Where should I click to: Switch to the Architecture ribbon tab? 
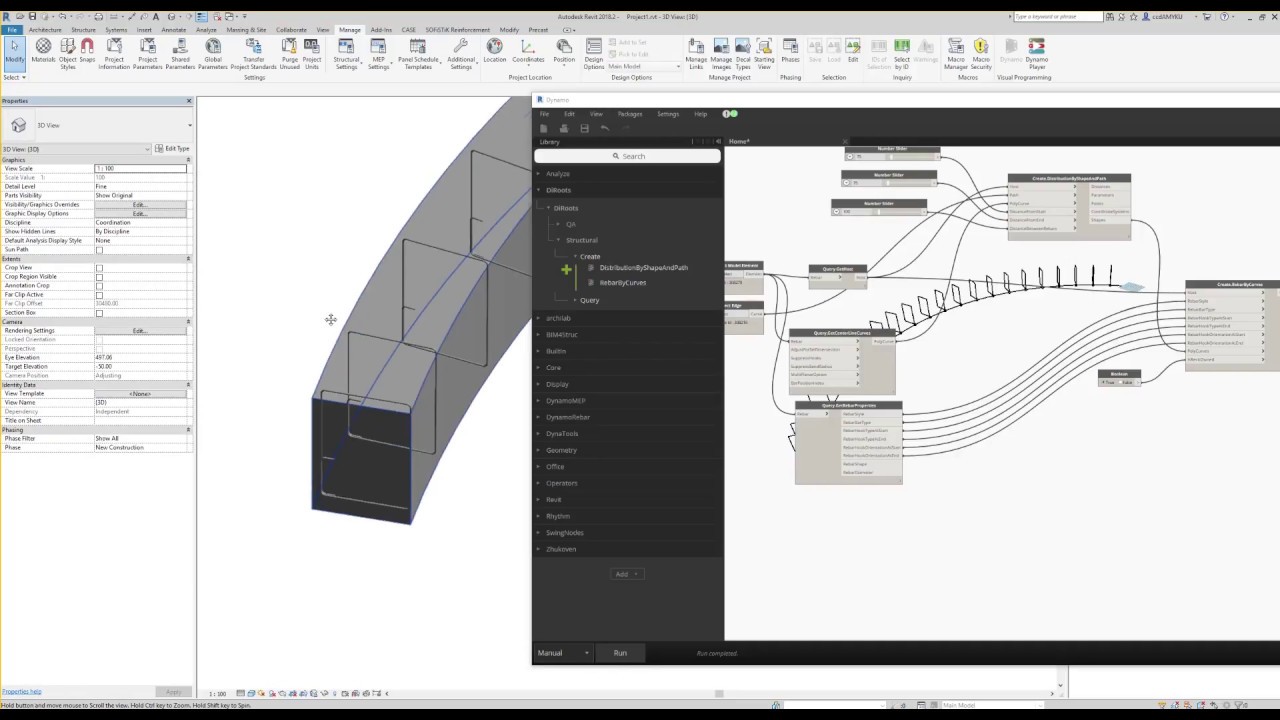(45, 30)
